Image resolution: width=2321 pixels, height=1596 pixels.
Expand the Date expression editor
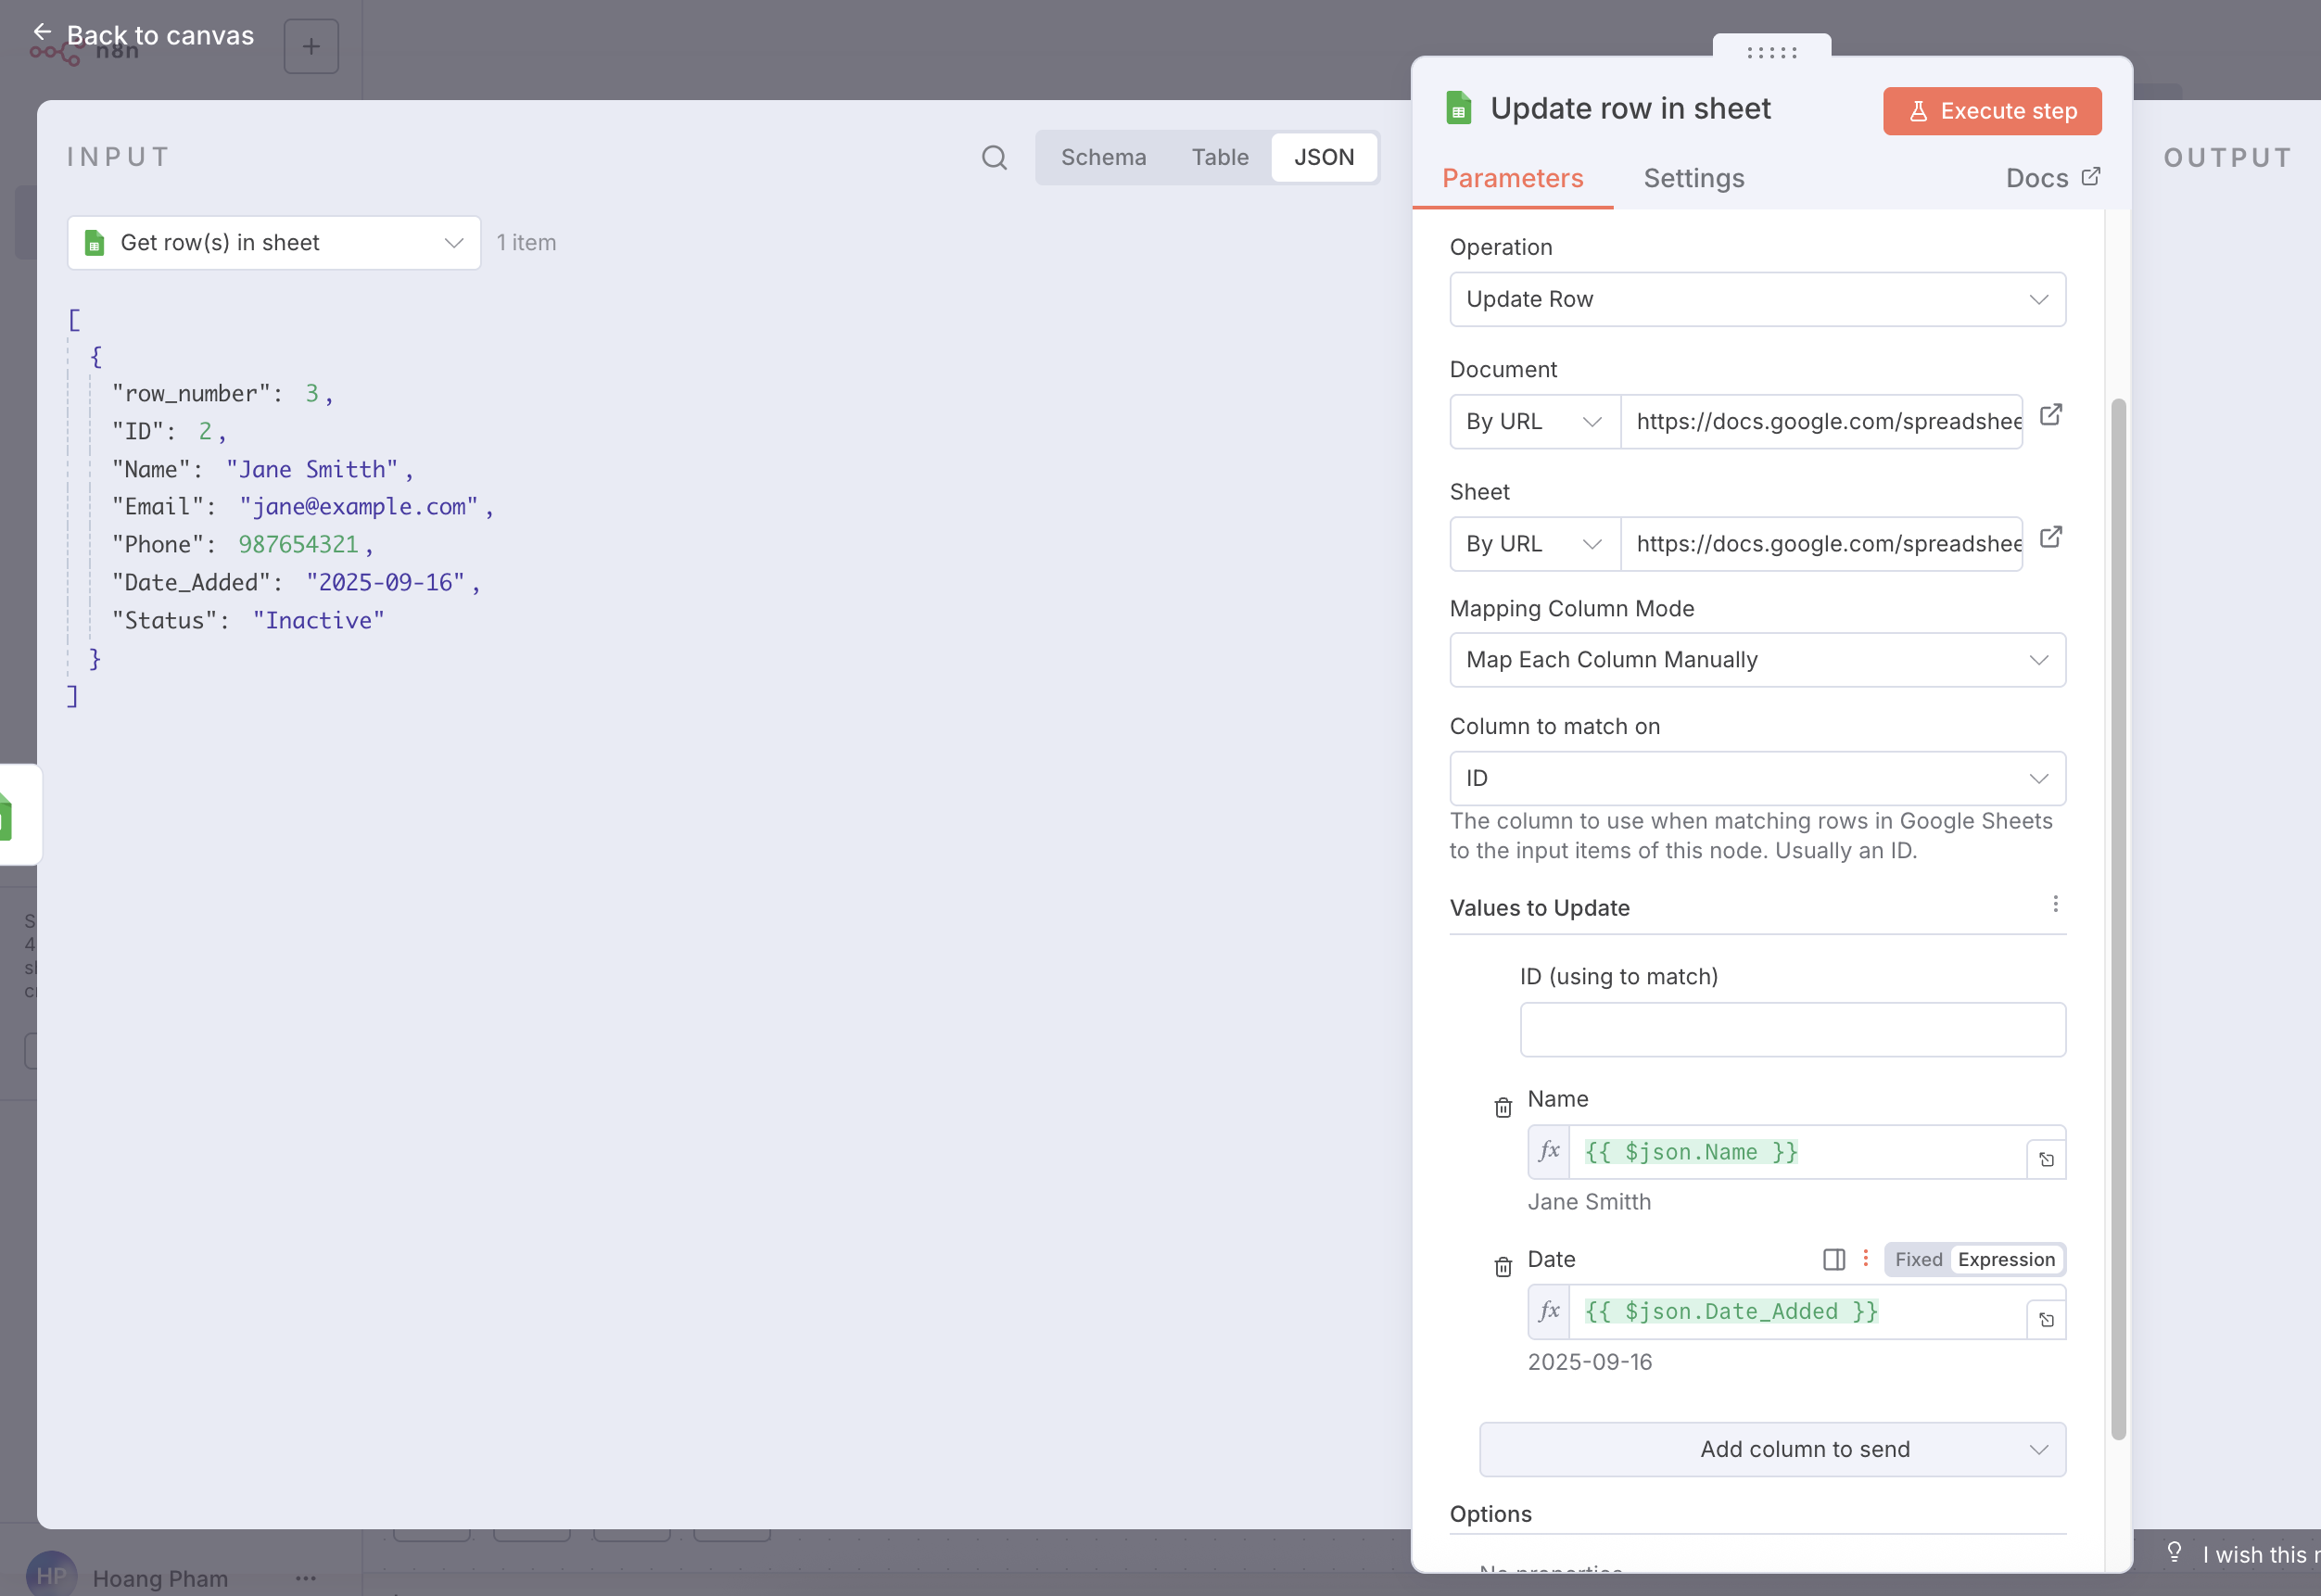point(2046,1319)
